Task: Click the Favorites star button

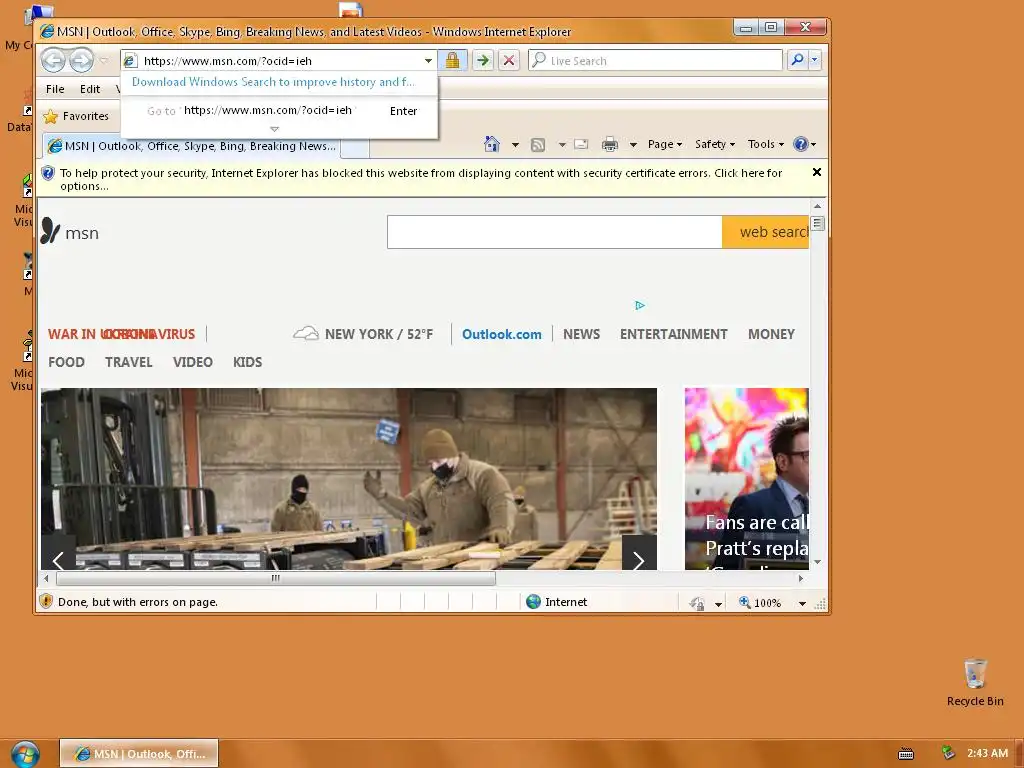Action: click(76, 116)
